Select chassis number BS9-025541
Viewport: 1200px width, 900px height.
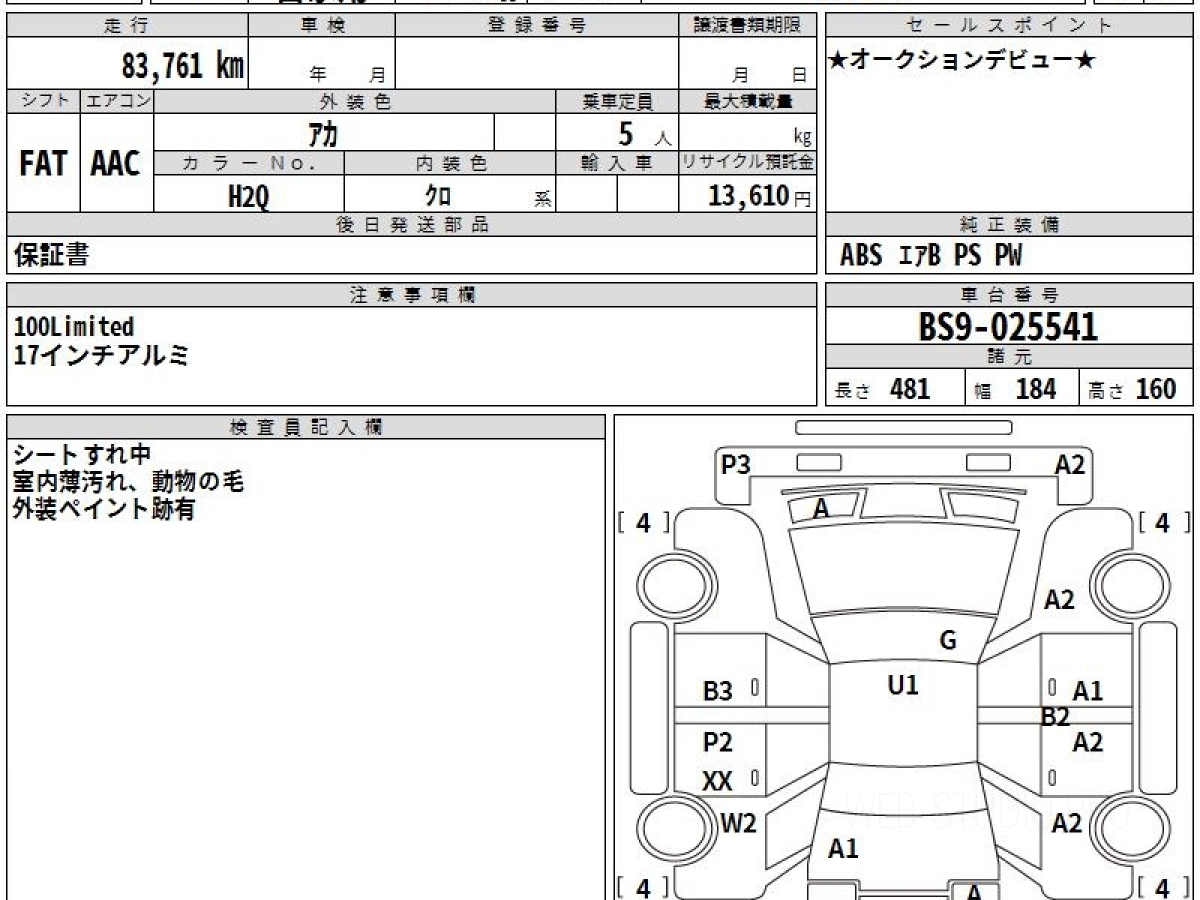[x=1008, y=326]
